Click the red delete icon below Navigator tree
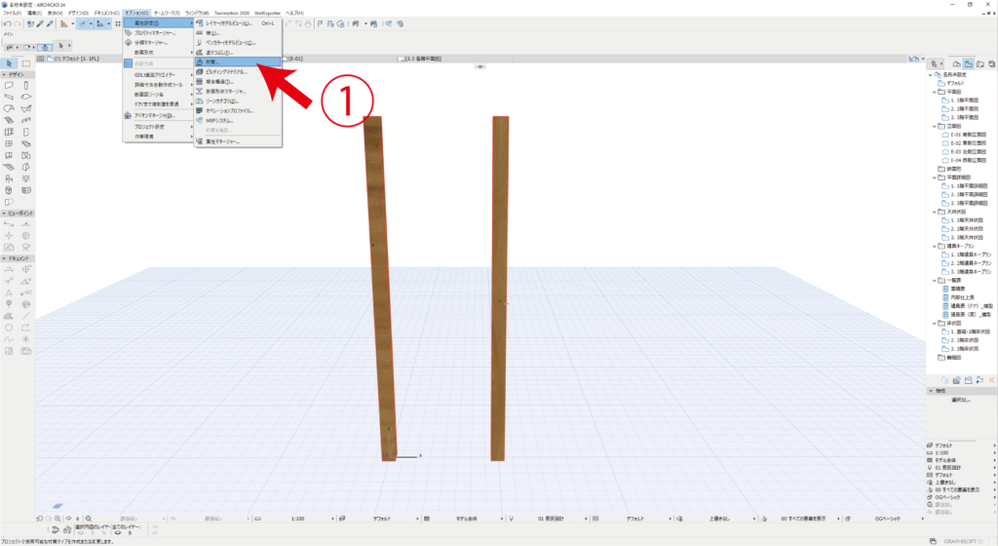The width and height of the screenshot is (998, 546). coord(992,380)
